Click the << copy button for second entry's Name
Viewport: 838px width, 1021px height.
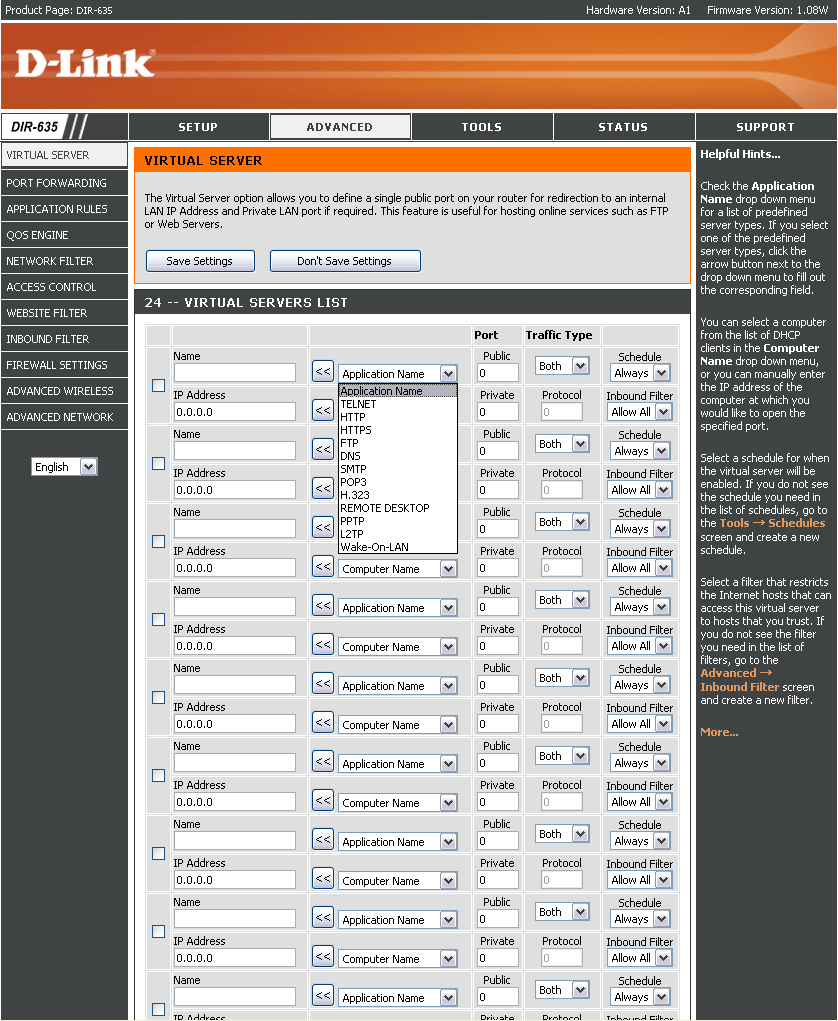[323, 450]
